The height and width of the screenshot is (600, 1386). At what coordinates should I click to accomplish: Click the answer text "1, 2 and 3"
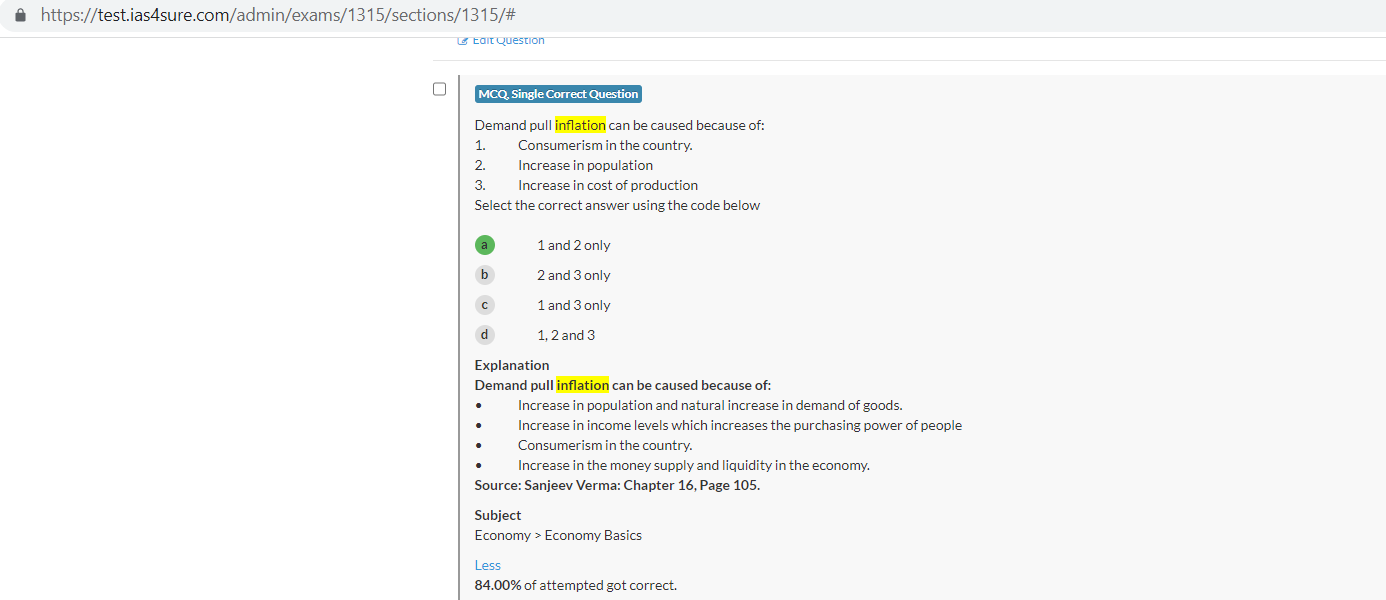click(566, 335)
